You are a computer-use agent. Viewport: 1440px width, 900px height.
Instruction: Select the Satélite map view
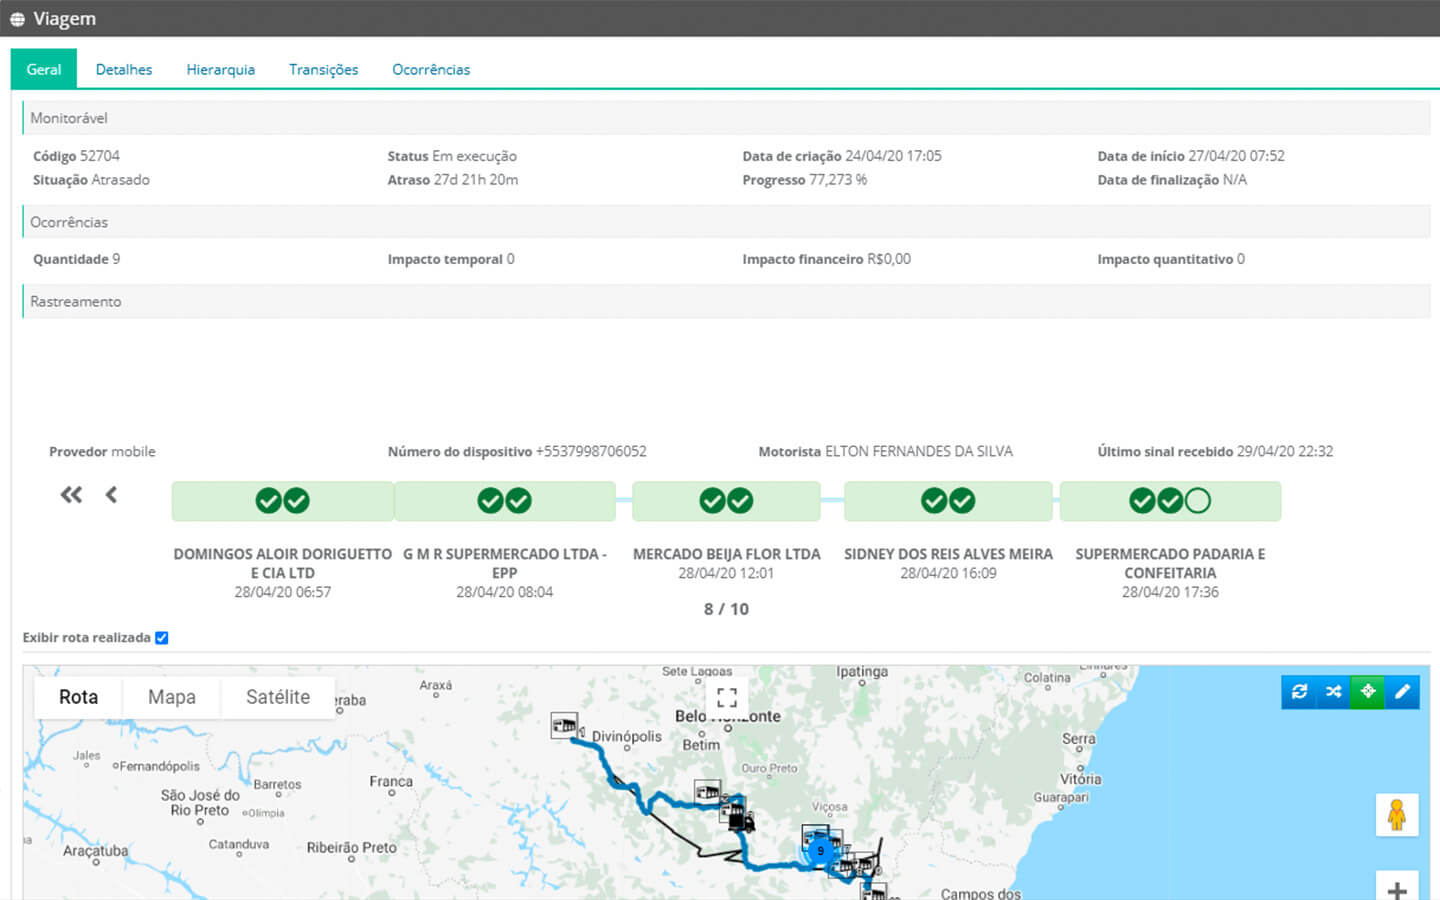point(278,697)
